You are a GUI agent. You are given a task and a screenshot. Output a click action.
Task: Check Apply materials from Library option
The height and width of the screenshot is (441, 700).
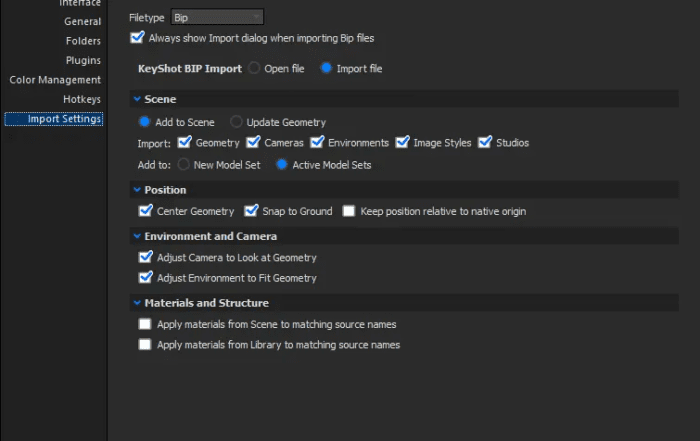[x=145, y=344]
